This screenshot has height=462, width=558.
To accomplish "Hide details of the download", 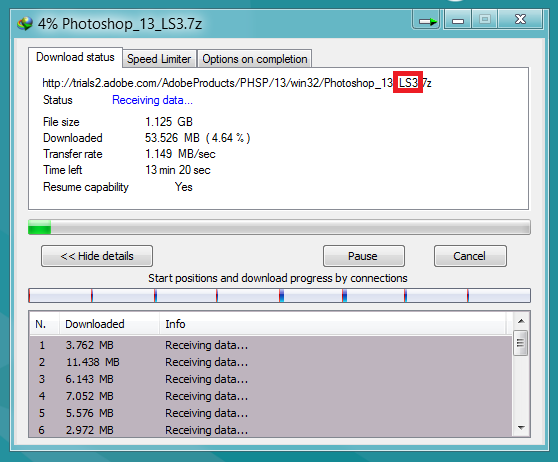I will pos(97,256).
